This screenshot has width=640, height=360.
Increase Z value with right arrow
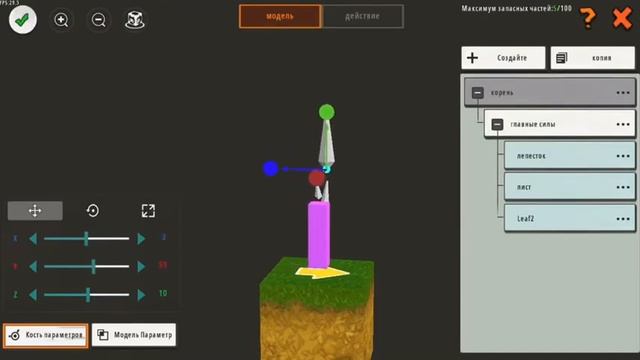141,295
